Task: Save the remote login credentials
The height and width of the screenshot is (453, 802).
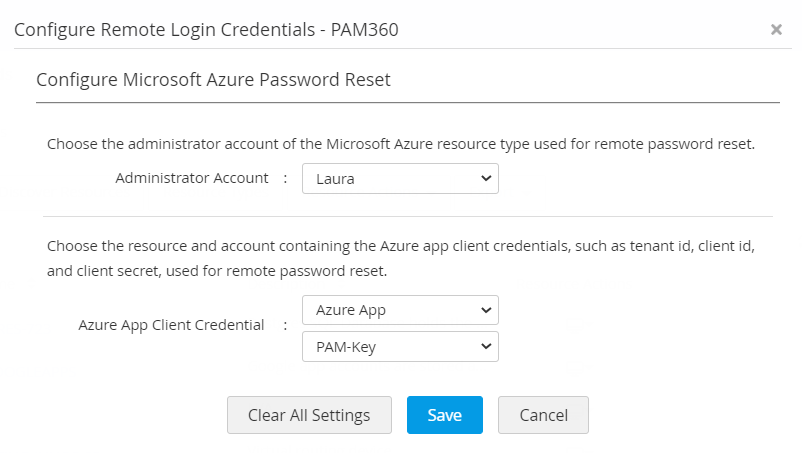Action: coord(444,415)
